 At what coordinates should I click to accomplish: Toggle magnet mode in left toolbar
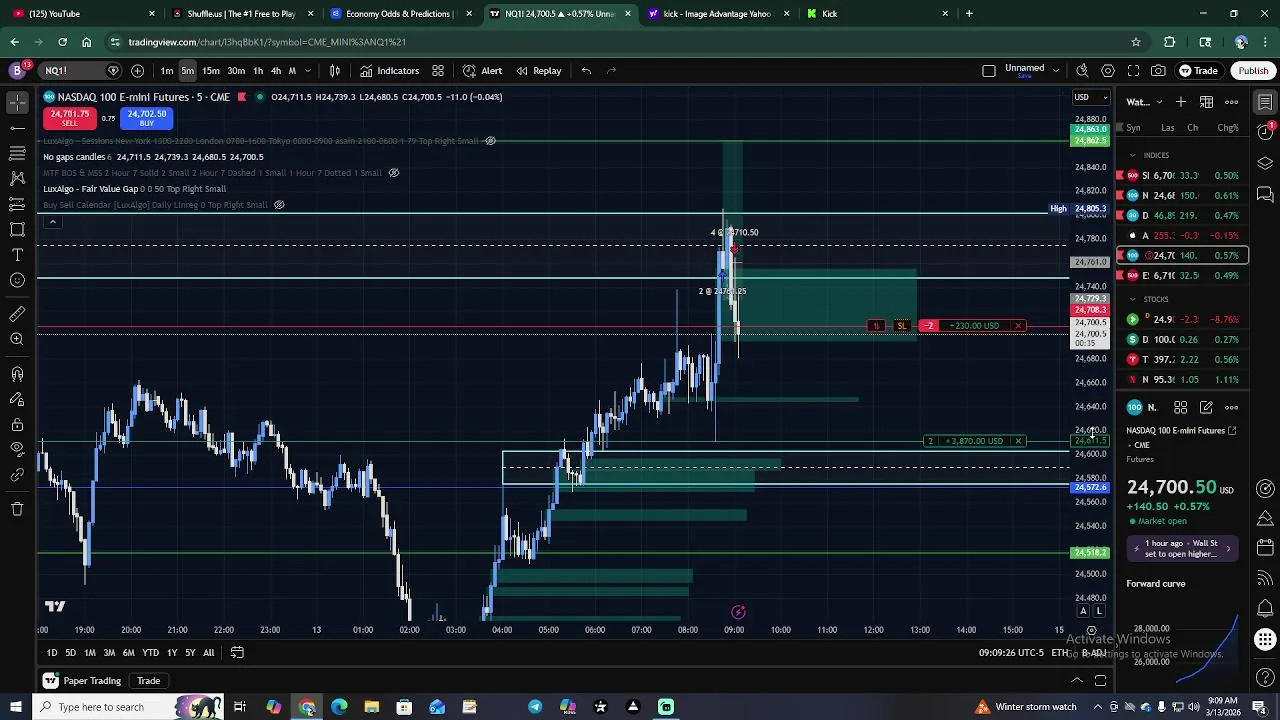[17, 374]
